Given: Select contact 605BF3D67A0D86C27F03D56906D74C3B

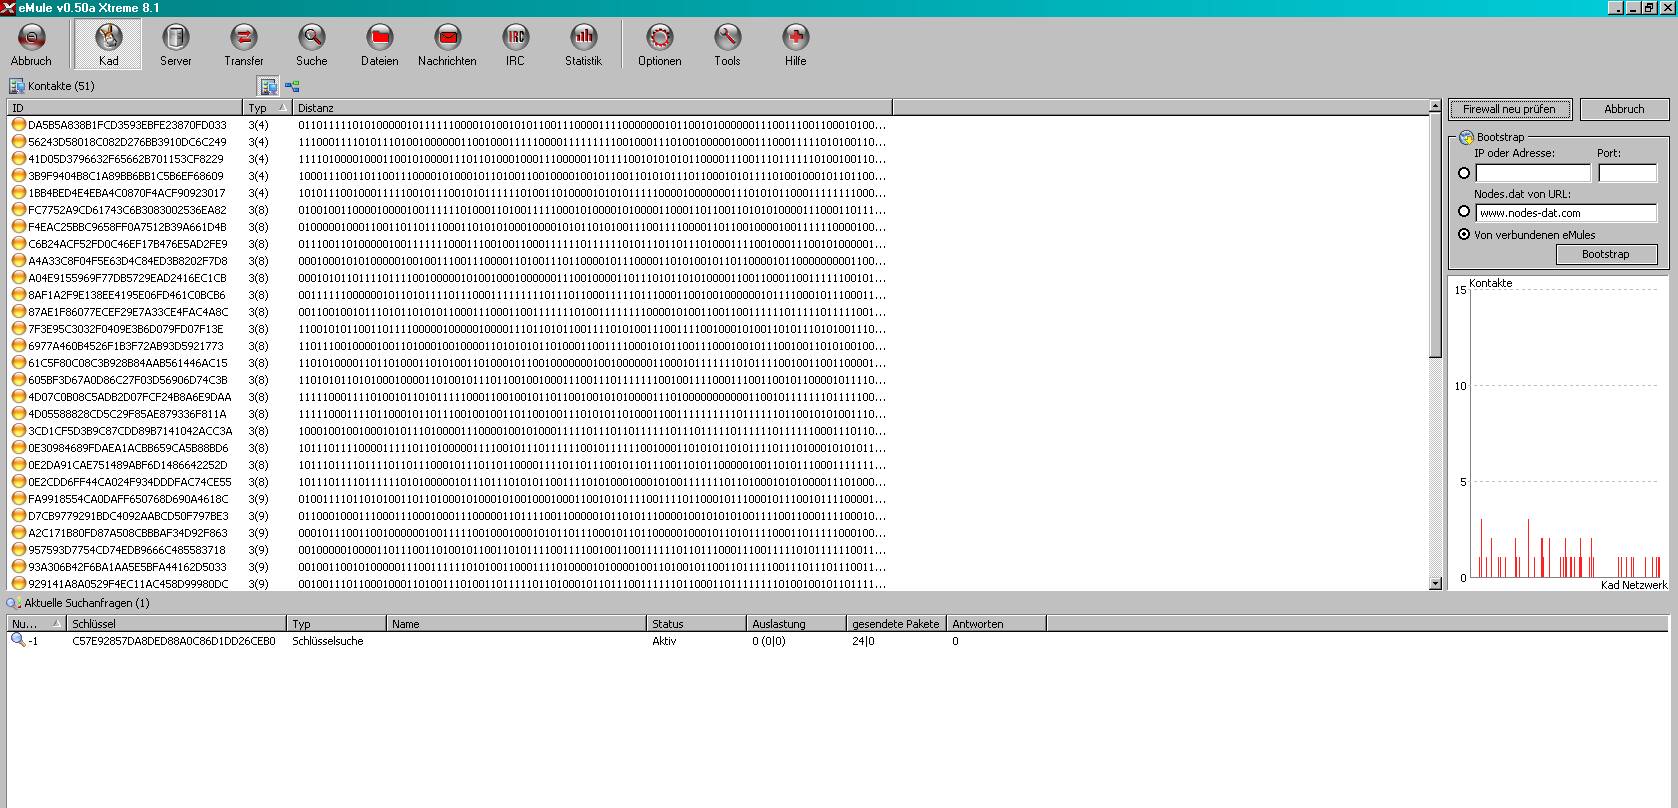Looking at the screenshot, I should (127, 380).
